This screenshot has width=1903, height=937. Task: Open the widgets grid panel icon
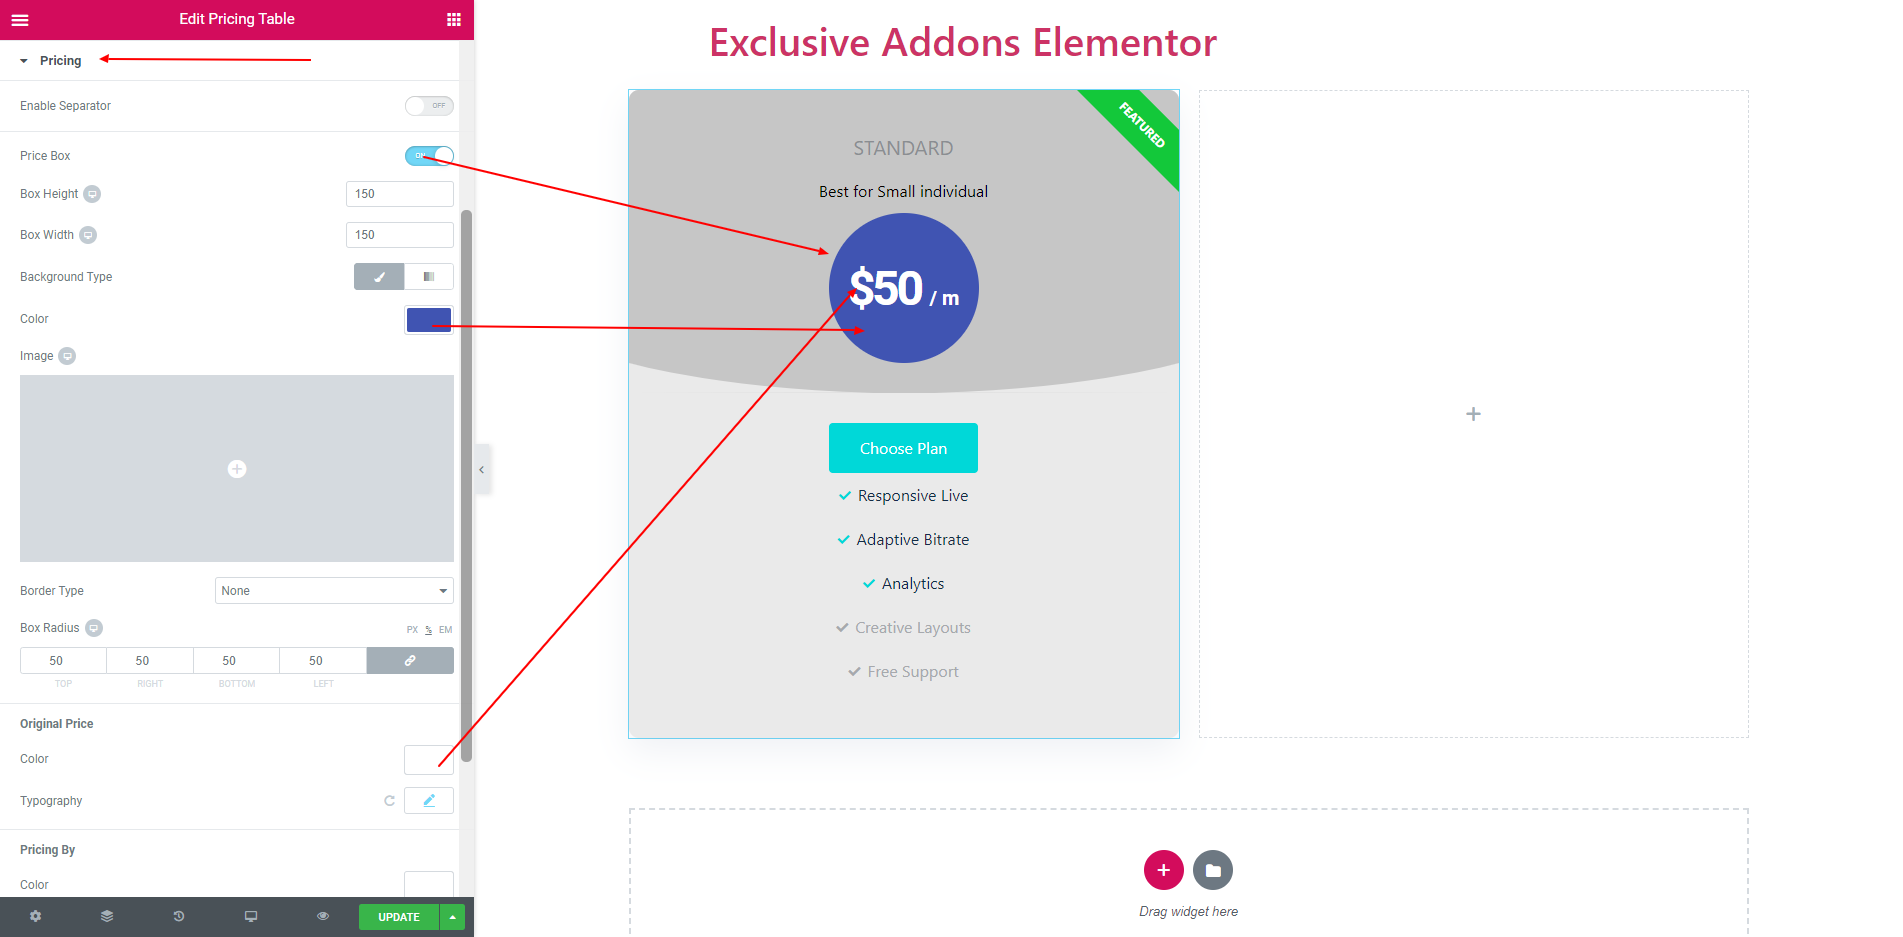tap(454, 19)
